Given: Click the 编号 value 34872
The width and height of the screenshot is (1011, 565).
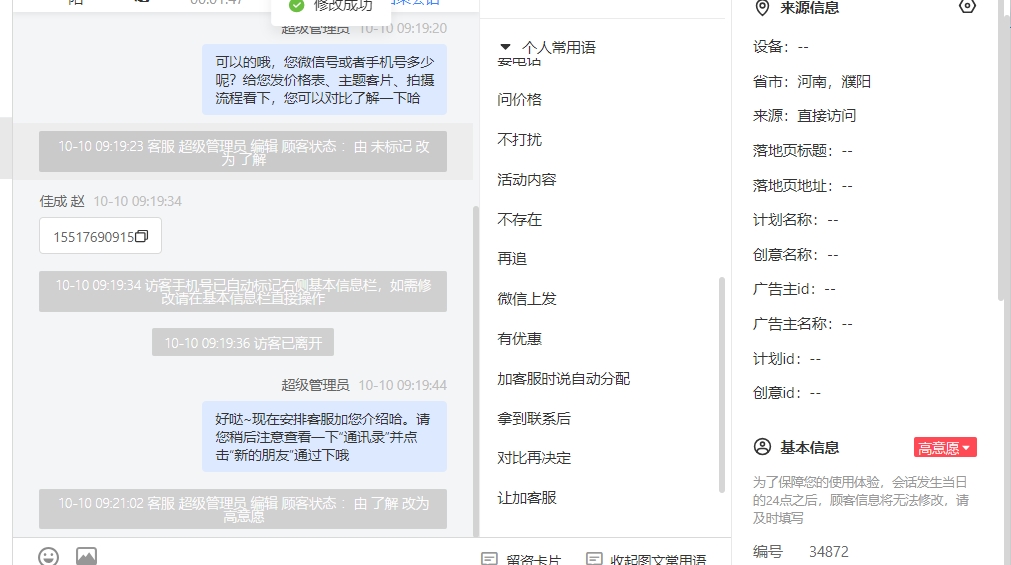Looking at the screenshot, I should (x=829, y=551).
